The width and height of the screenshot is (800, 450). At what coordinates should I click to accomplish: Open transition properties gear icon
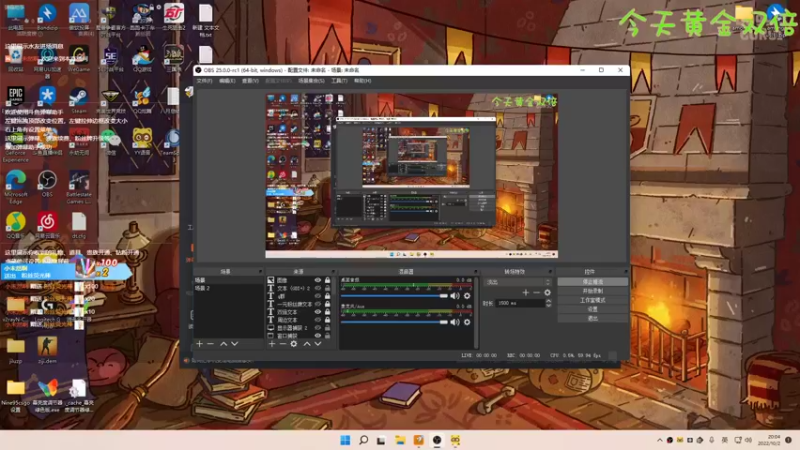pyautogui.click(x=547, y=292)
